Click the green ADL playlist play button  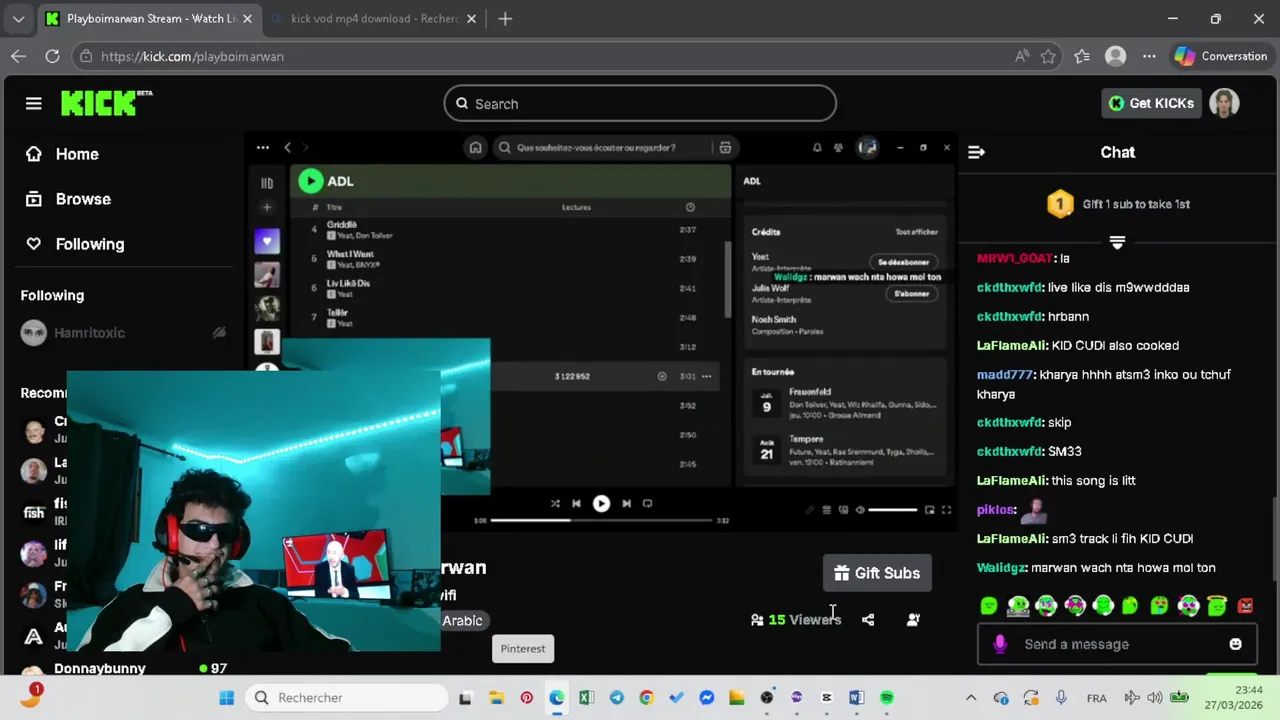click(310, 181)
